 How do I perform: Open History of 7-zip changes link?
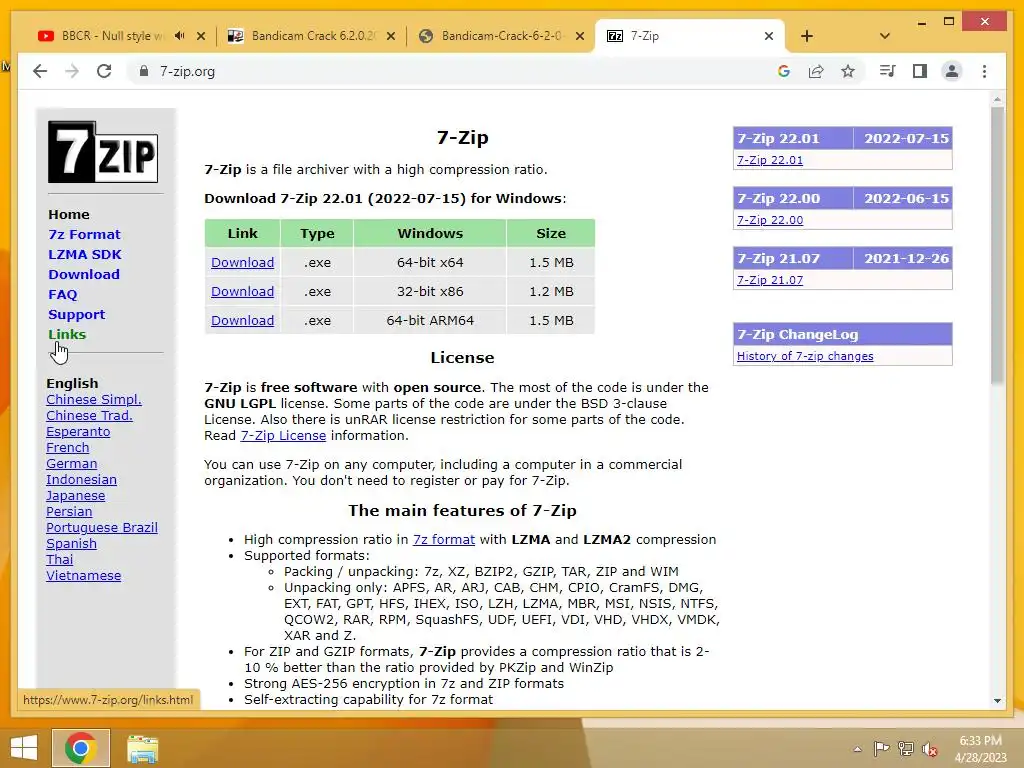(x=805, y=356)
